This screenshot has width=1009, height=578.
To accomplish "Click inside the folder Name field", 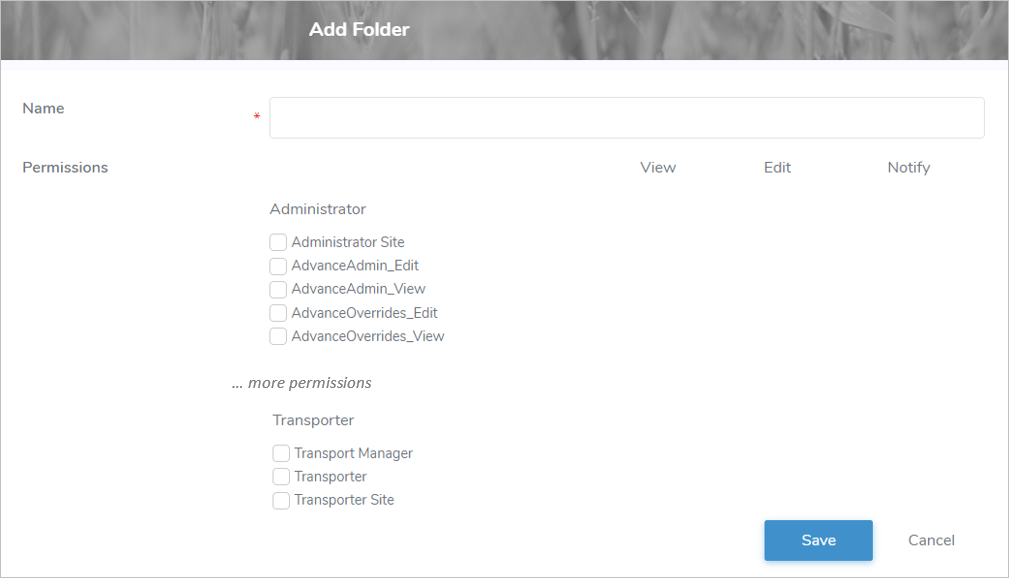I will (x=626, y=117).
